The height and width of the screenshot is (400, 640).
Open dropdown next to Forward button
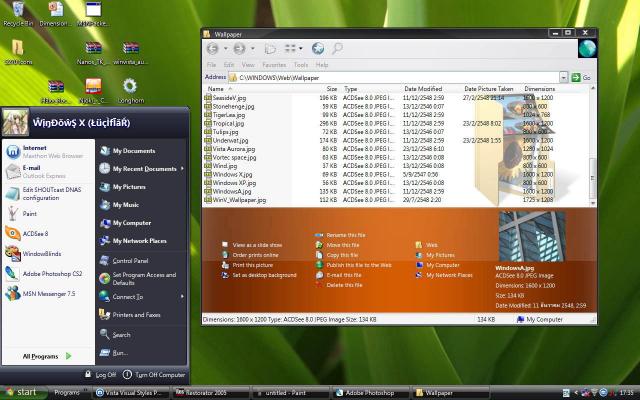[x=253, y=49]
